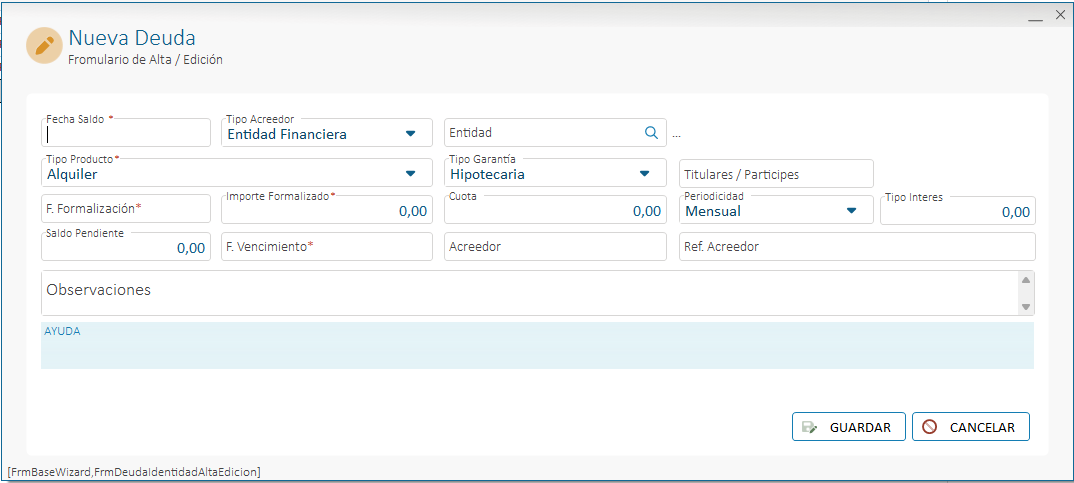Click the save icon on GUARDAR

coord(810,428)
